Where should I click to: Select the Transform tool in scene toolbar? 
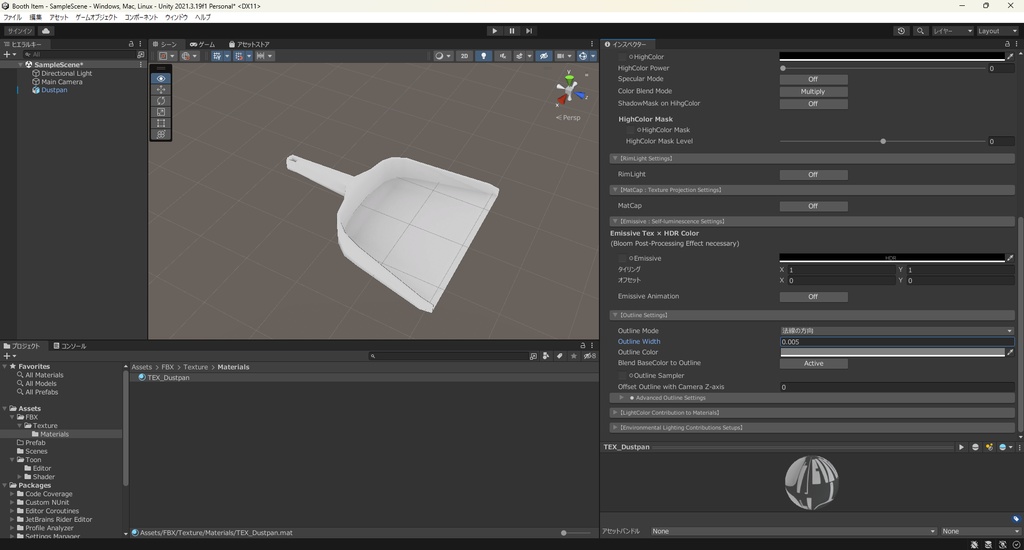click(161, 134)
